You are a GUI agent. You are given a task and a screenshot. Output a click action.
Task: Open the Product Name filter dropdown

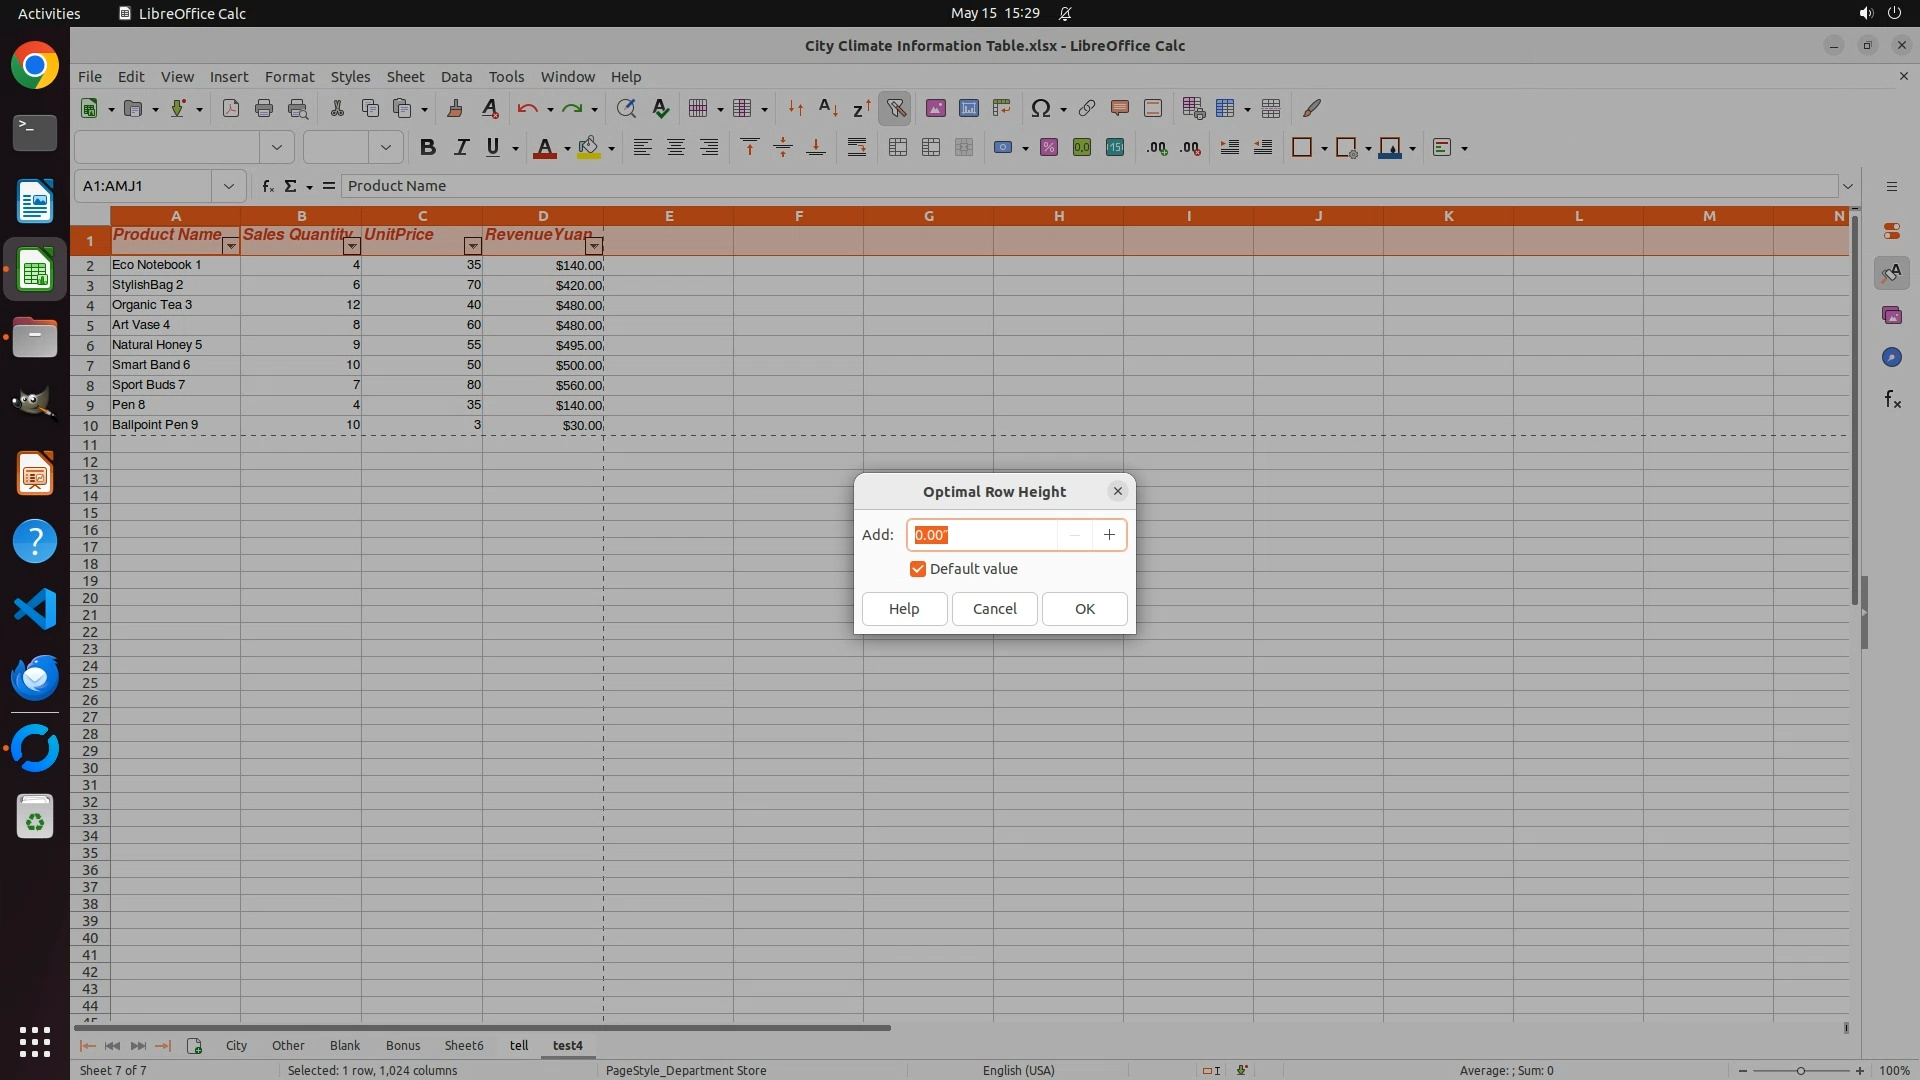pyautogui.click(x=230, y=246)
